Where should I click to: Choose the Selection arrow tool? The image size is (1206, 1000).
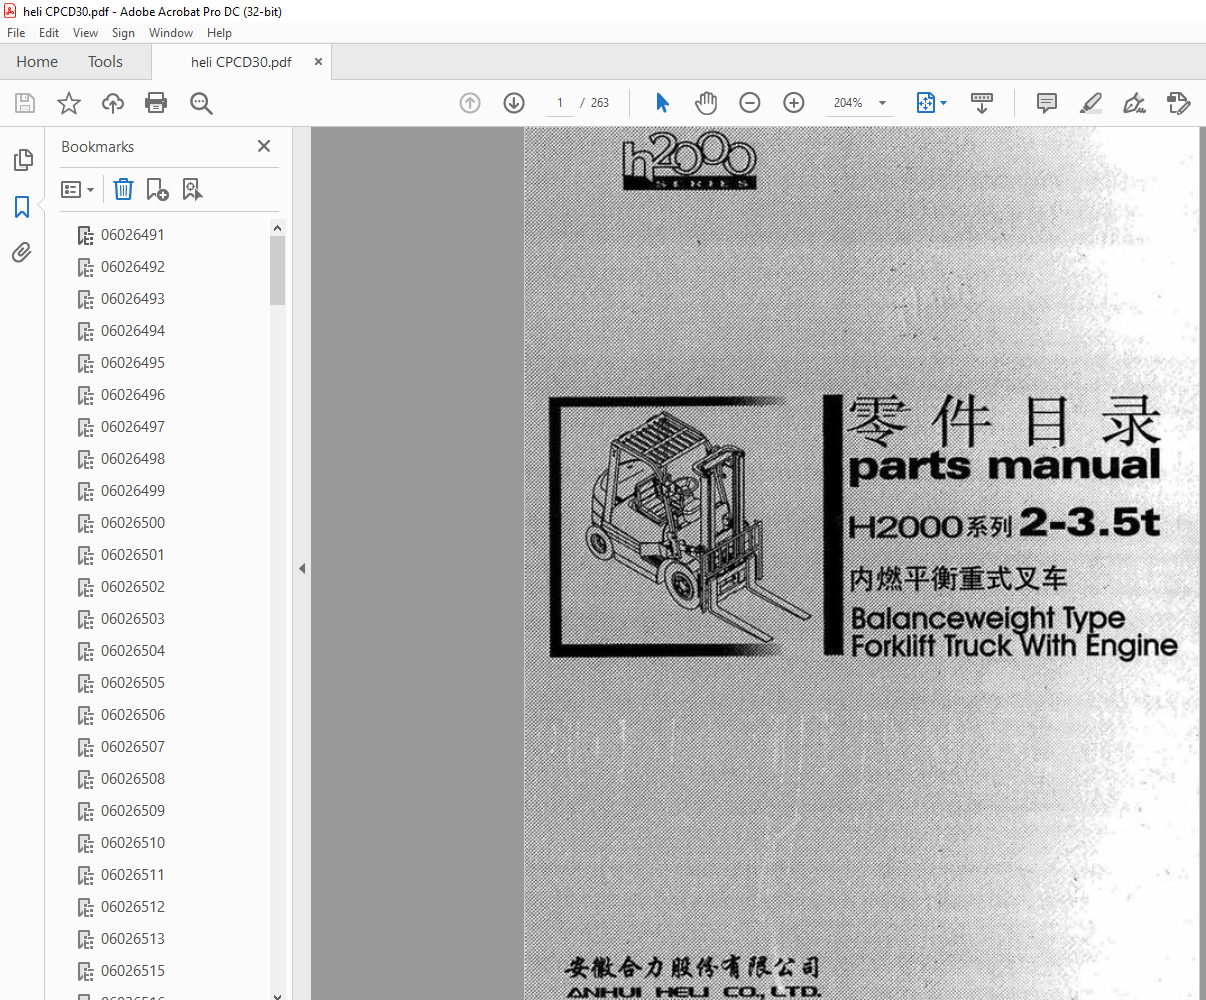coord(662,103)
